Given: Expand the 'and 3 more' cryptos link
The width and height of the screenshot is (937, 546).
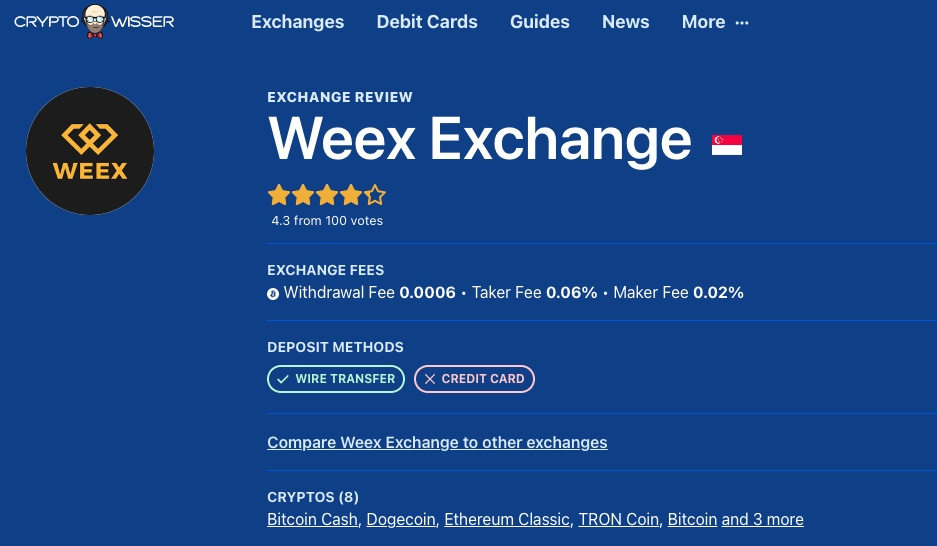Looking at the screenshot, I should click(x=763, y=519).
